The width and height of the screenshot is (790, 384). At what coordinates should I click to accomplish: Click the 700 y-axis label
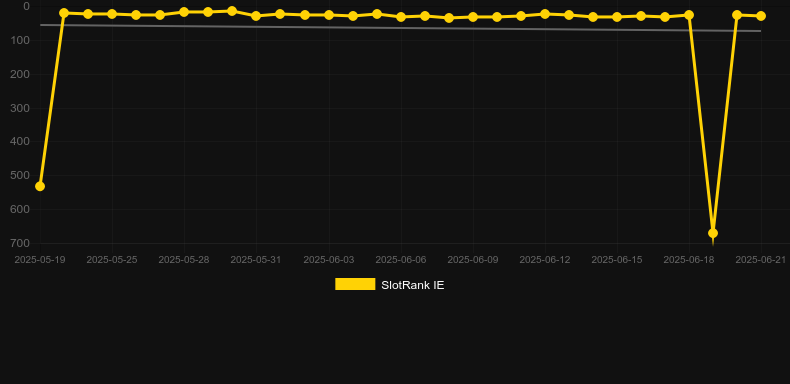tap(20, 243)
